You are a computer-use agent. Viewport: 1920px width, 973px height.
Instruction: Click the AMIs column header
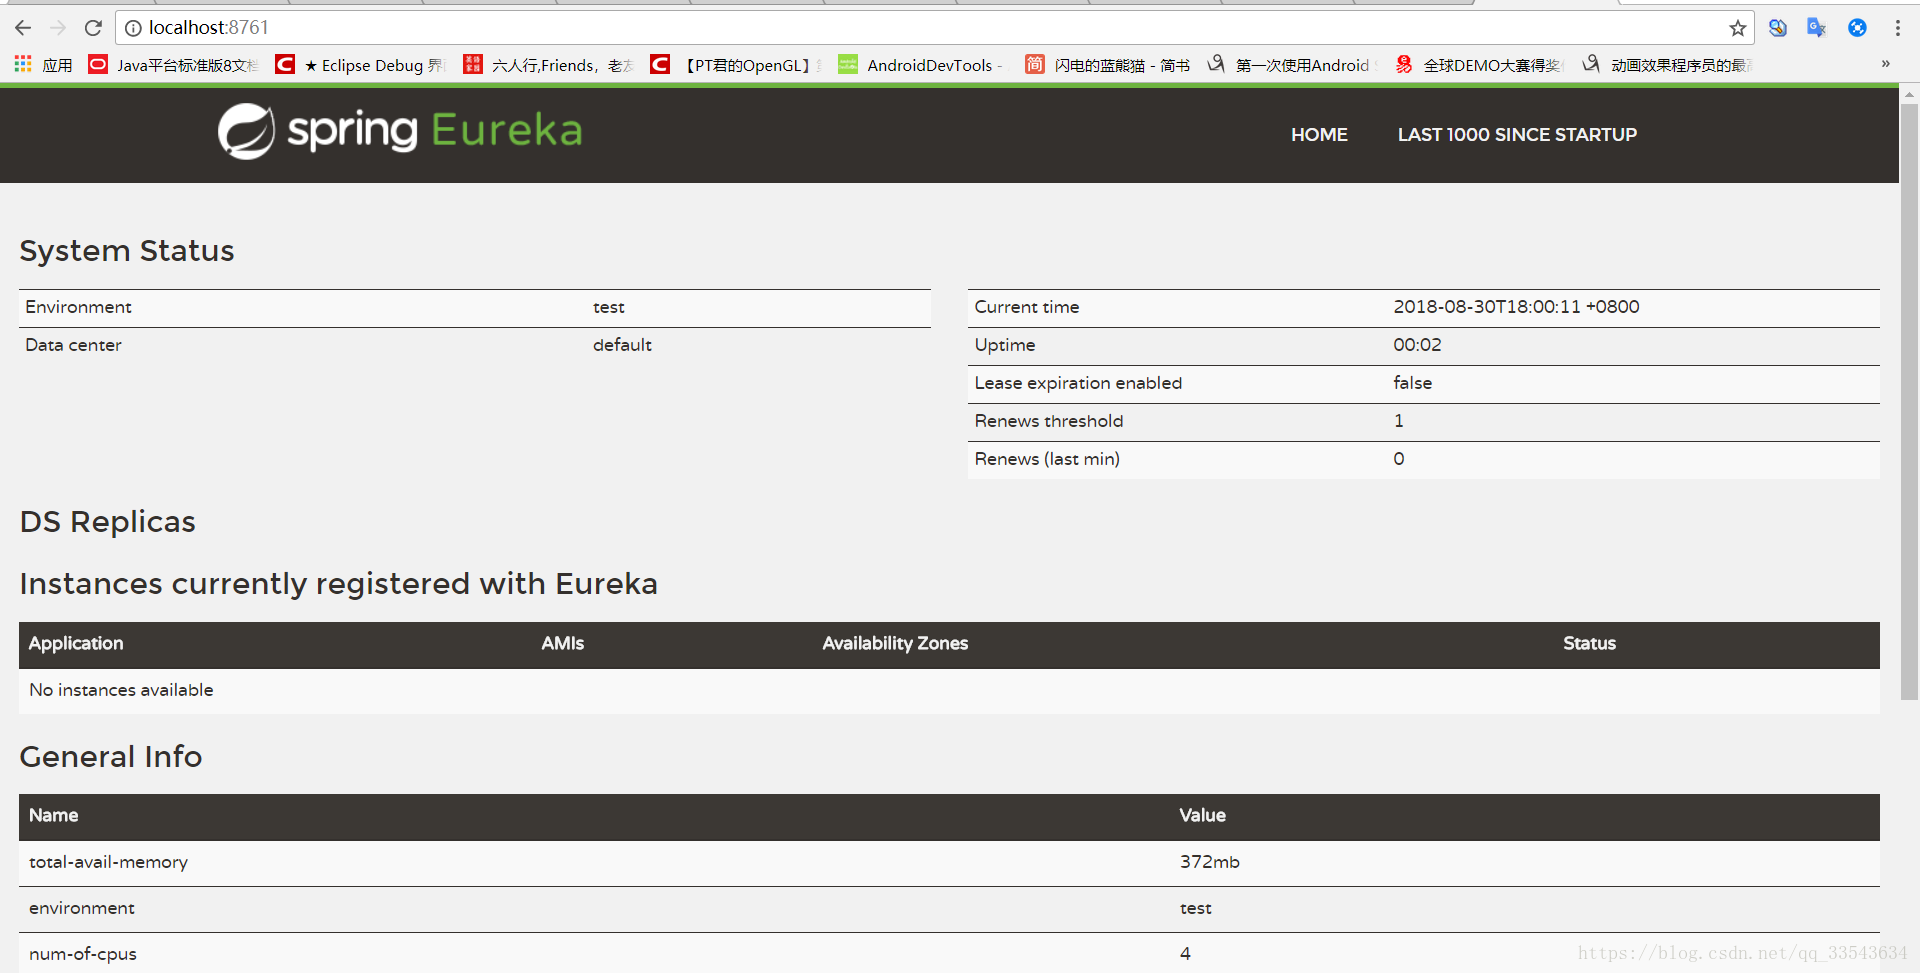562,643
